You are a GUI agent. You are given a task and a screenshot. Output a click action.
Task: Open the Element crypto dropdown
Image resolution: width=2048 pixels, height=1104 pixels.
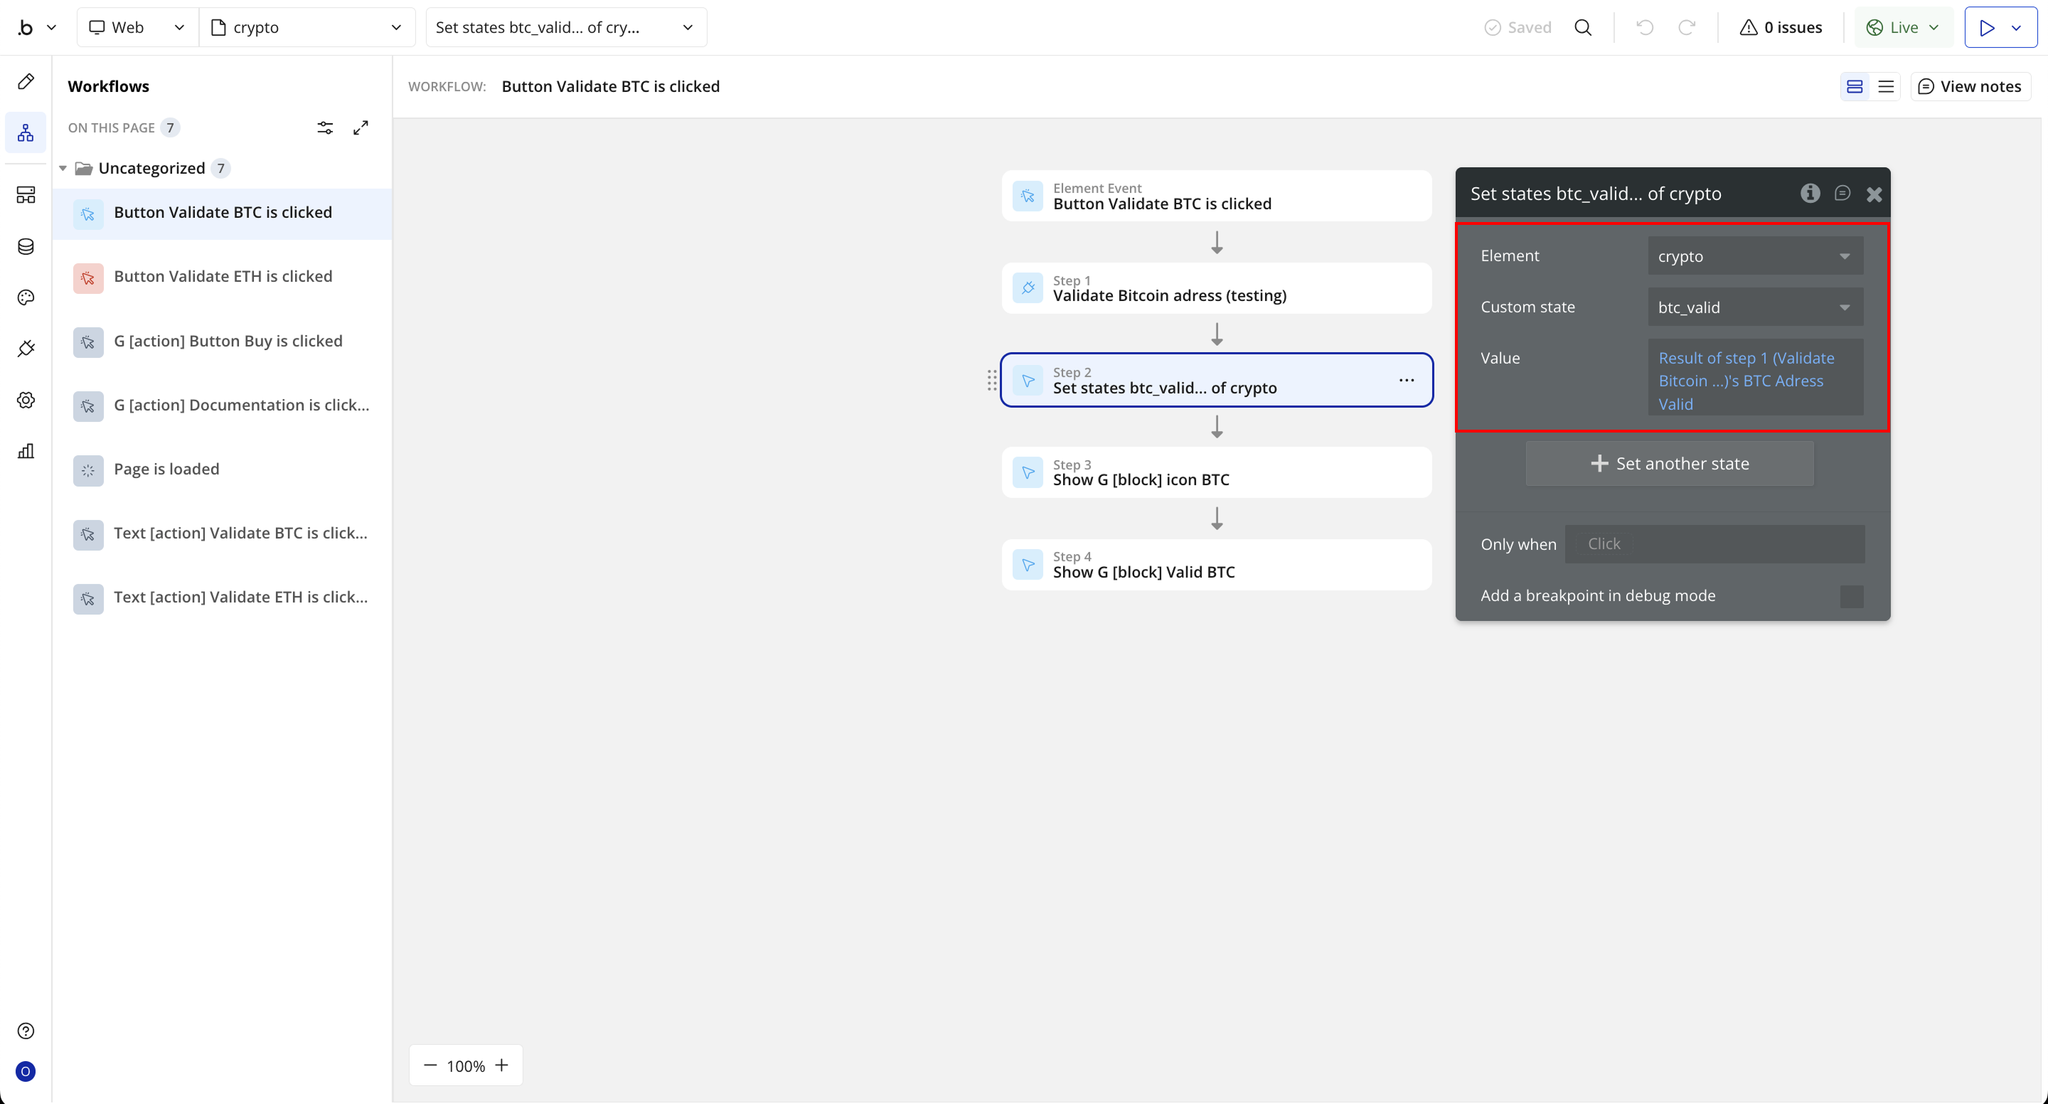click(x=1754, y=256)
